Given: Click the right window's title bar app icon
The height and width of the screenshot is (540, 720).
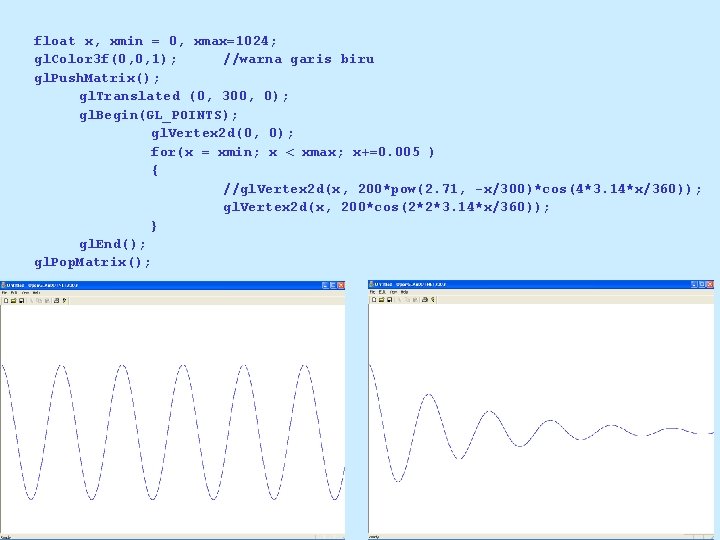Looking at the screenshot, I should [x=371, y=284].
